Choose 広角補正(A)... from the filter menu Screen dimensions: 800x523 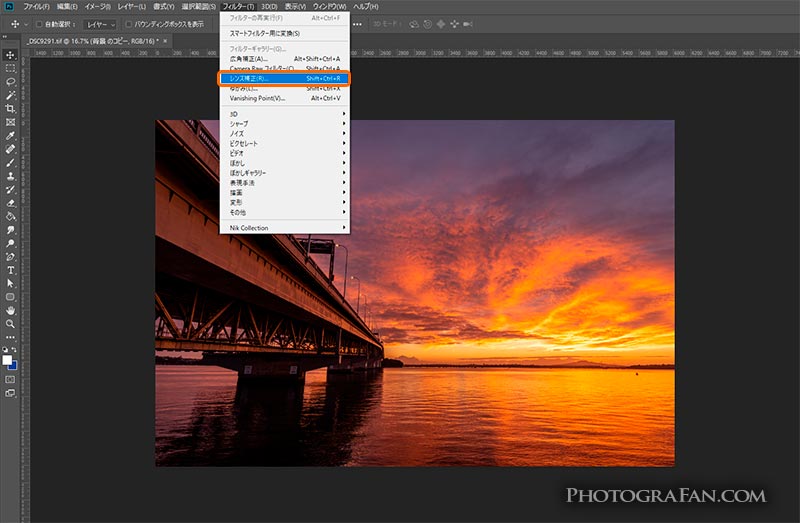285,59
